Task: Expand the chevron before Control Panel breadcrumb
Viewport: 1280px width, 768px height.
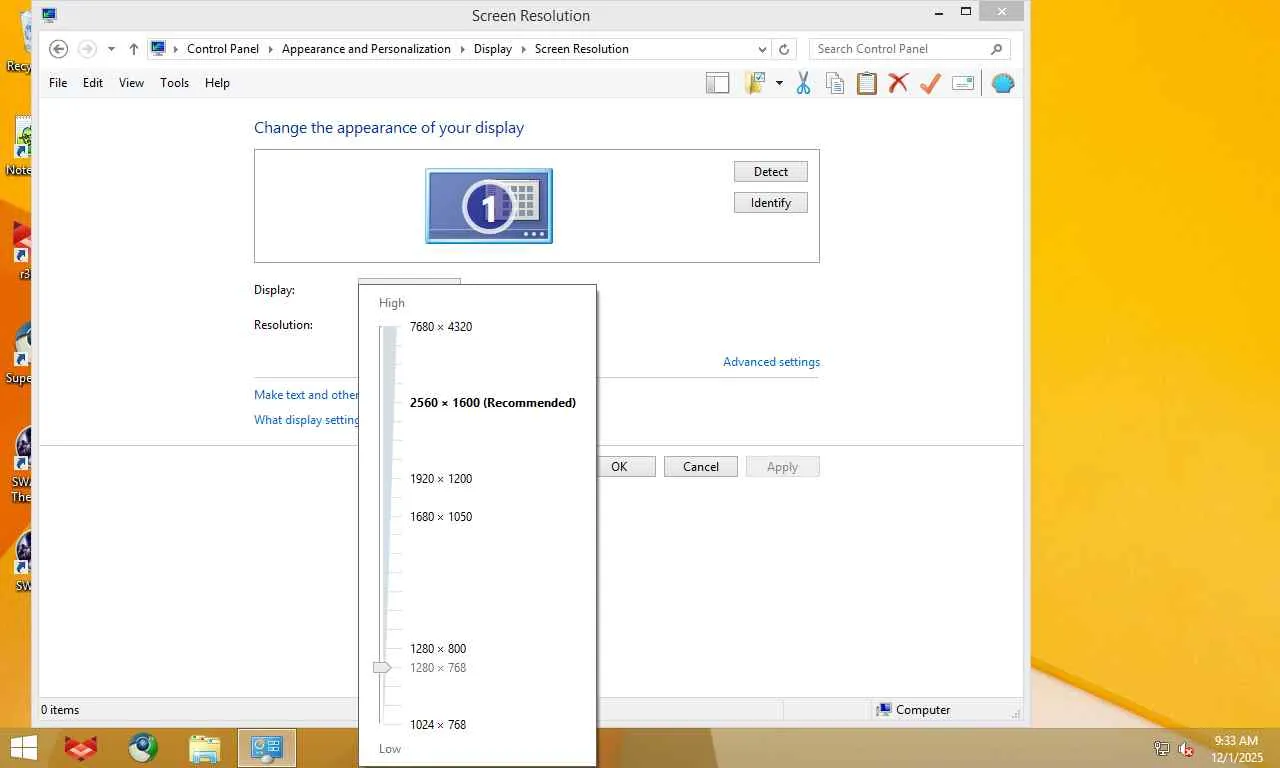Action: tap(176, 49)
